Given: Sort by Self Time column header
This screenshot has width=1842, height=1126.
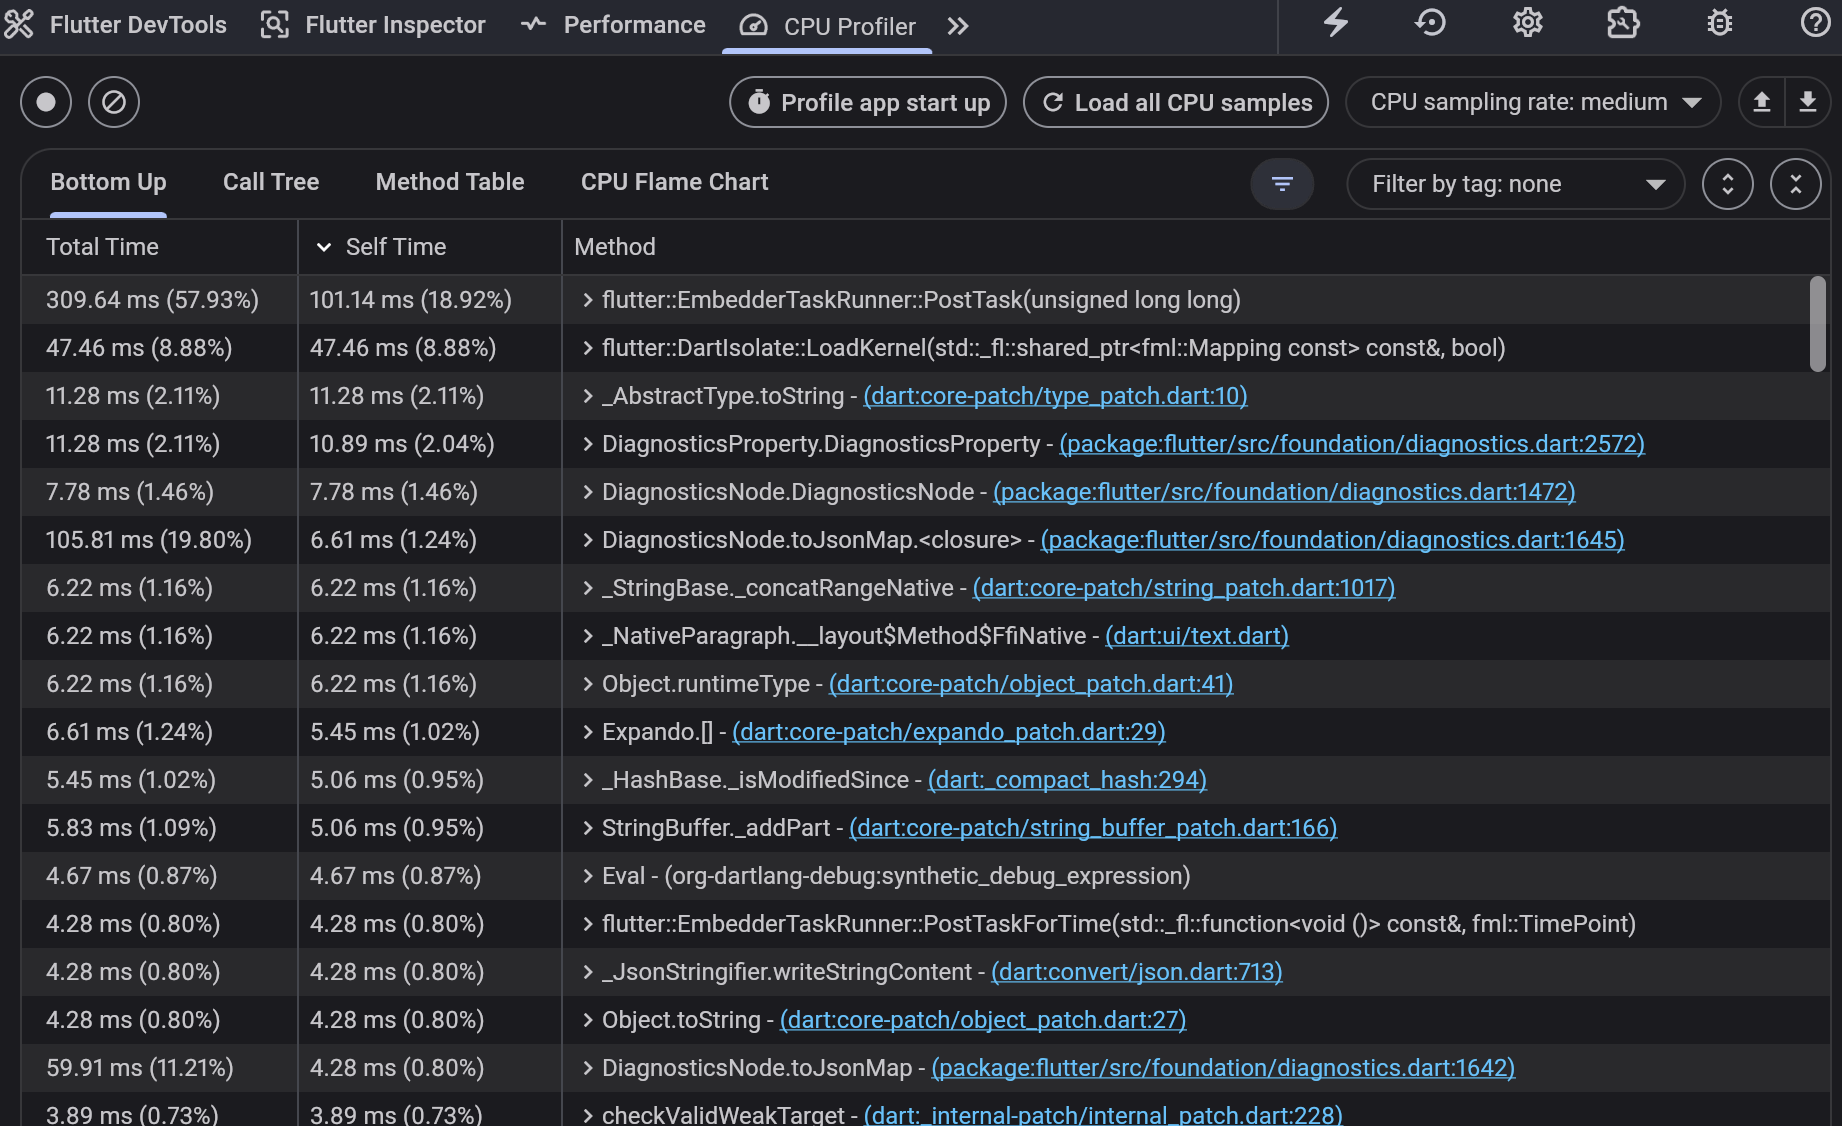Looking at the screenshot, I should point(396,247).
